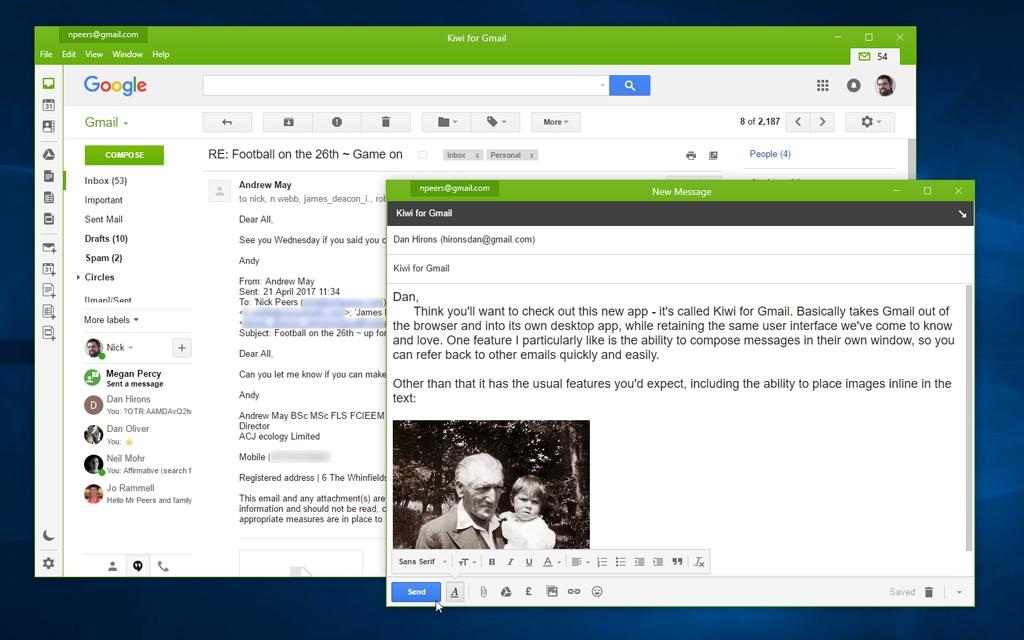Remove the Inbox label from conversation
Screen dimensions: 1024x640
pyautogui.click(x=477, y=155)
